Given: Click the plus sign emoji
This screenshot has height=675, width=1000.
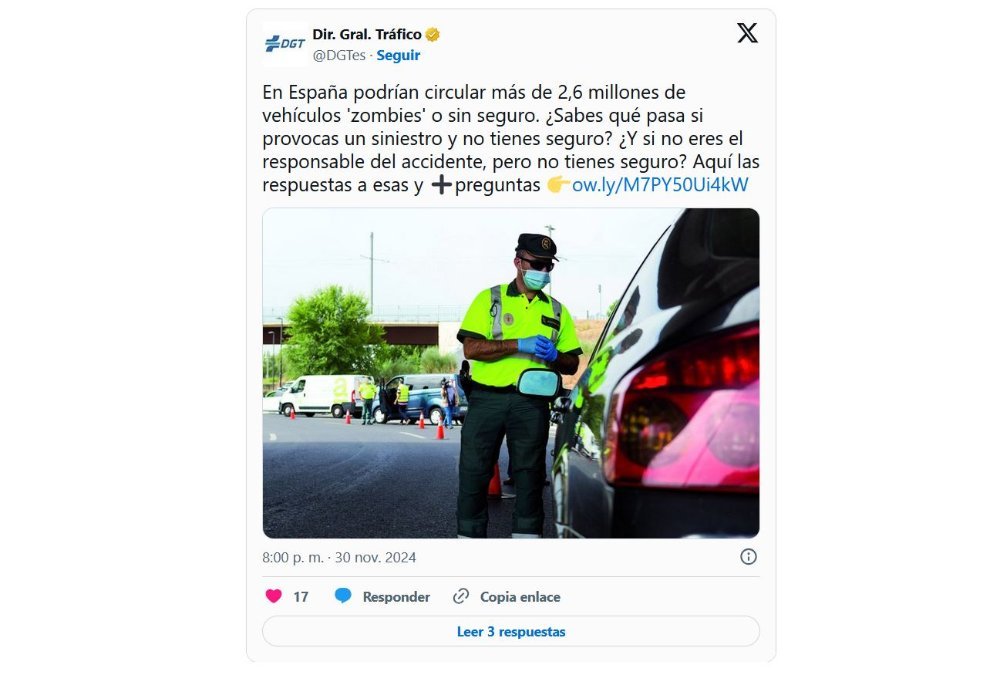Looking at the screenshot, I should tap(441, 185).
